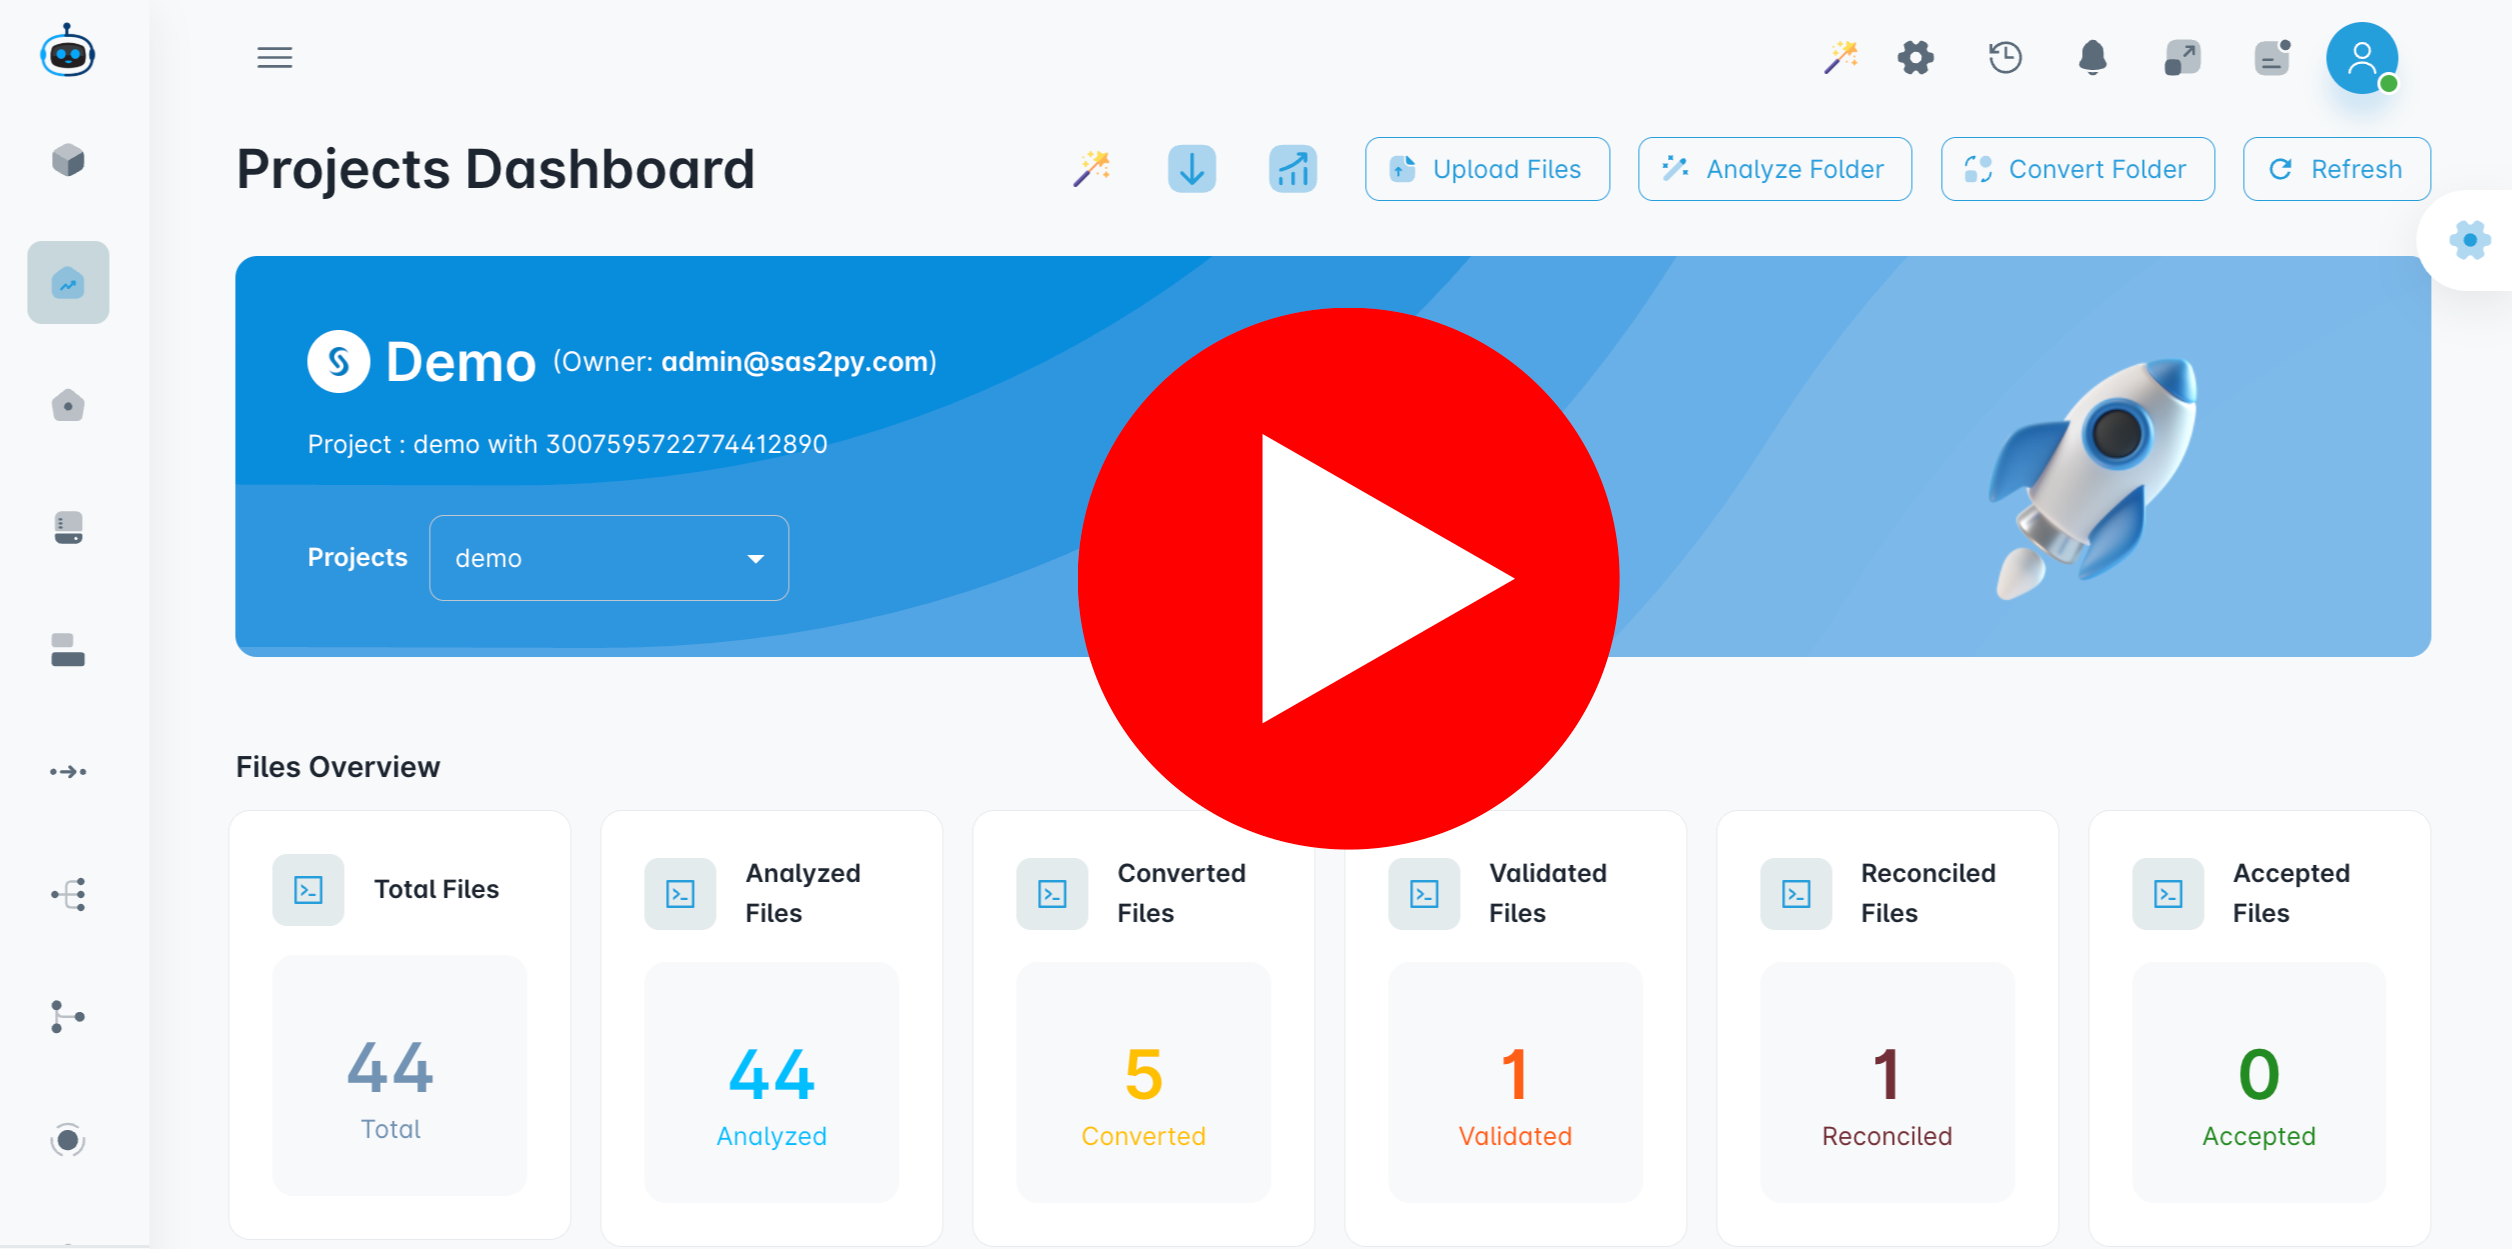This screenshot has width=2512, height=1249.
Task: Click the Upload Files button
Action: click(x=1486, y=169)
